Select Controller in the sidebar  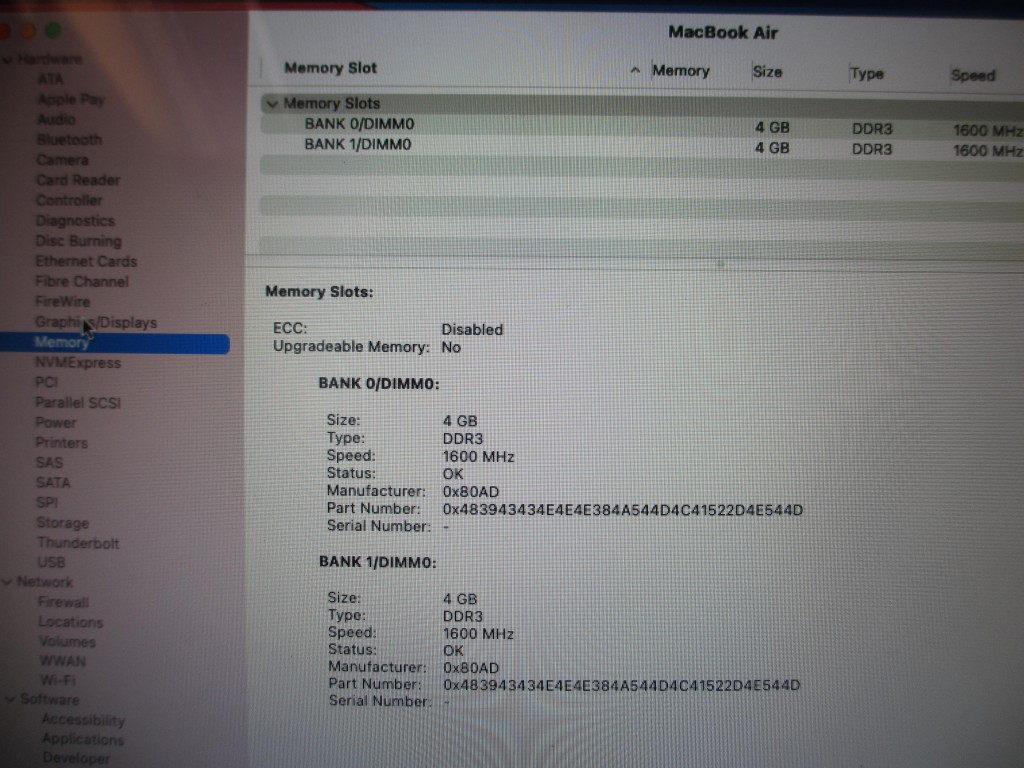pyautogui.click(x=69, y=200)
